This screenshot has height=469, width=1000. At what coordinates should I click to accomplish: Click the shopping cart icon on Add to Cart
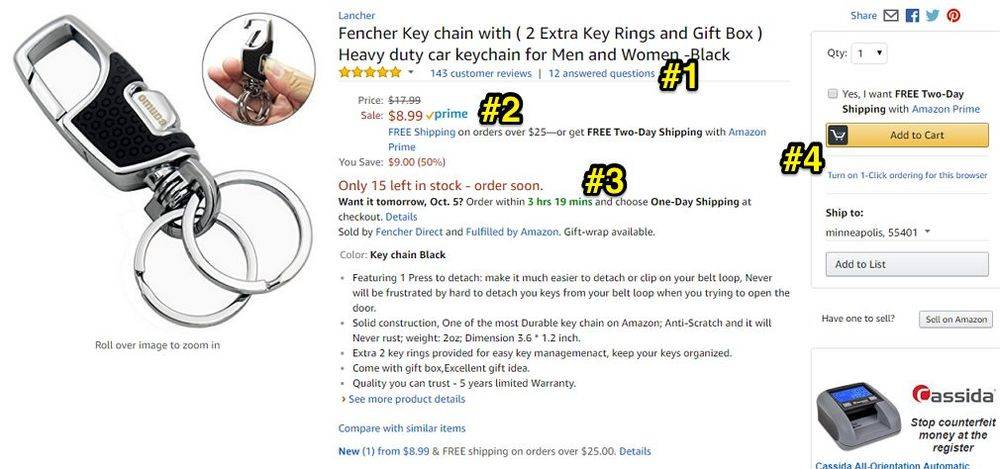coord(837,135)
